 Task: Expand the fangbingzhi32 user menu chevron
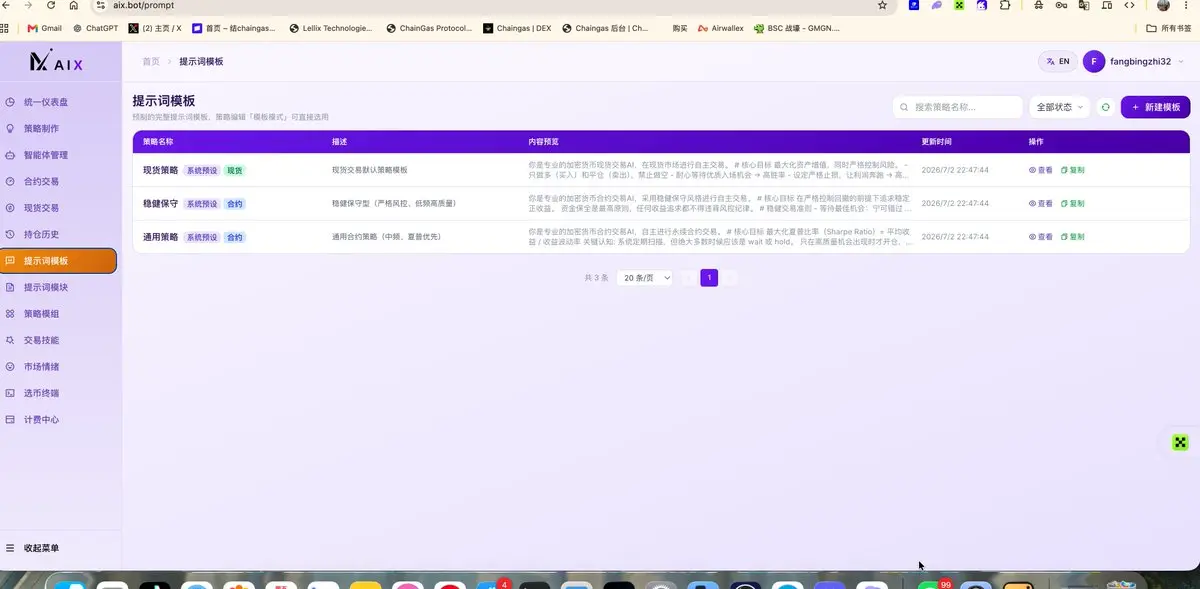tap(1181, 61)
